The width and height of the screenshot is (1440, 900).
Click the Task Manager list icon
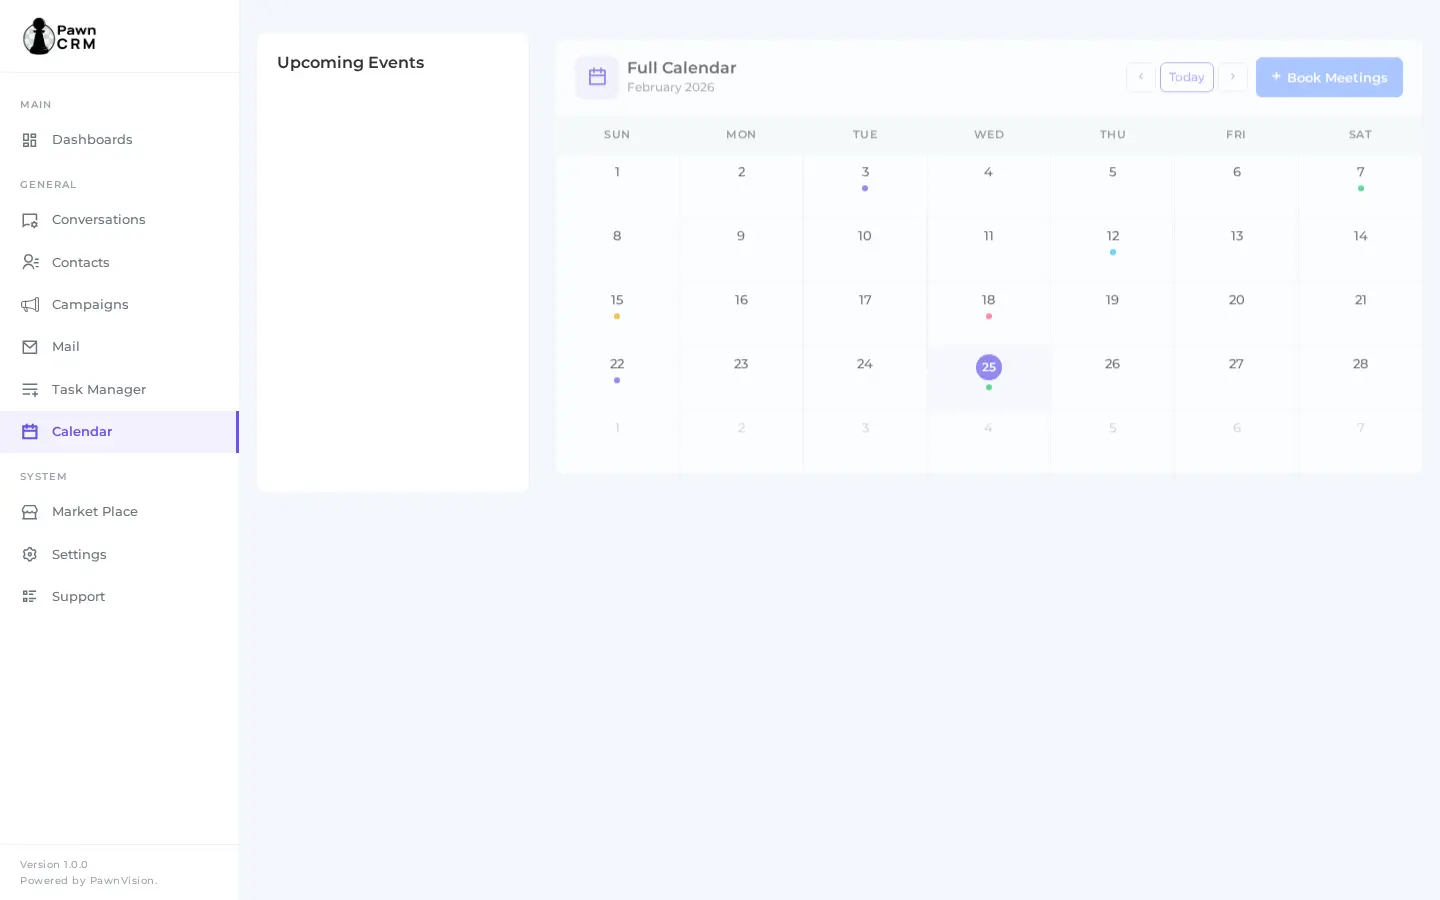31,389
